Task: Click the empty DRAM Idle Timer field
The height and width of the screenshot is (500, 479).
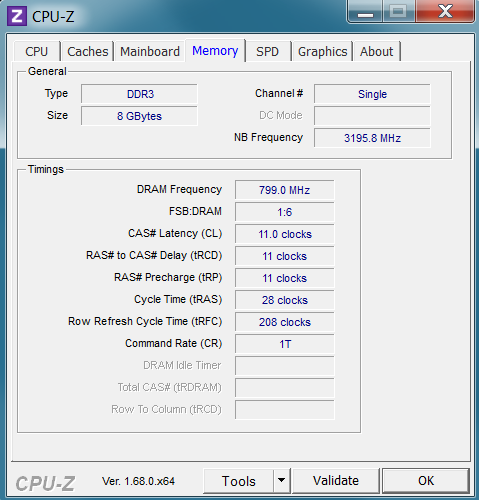Action: pyautogui.click(x=285, y=366)
